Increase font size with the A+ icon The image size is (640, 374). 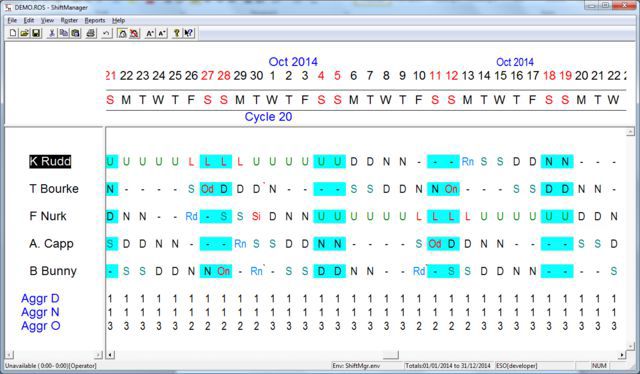pos(150,33)
